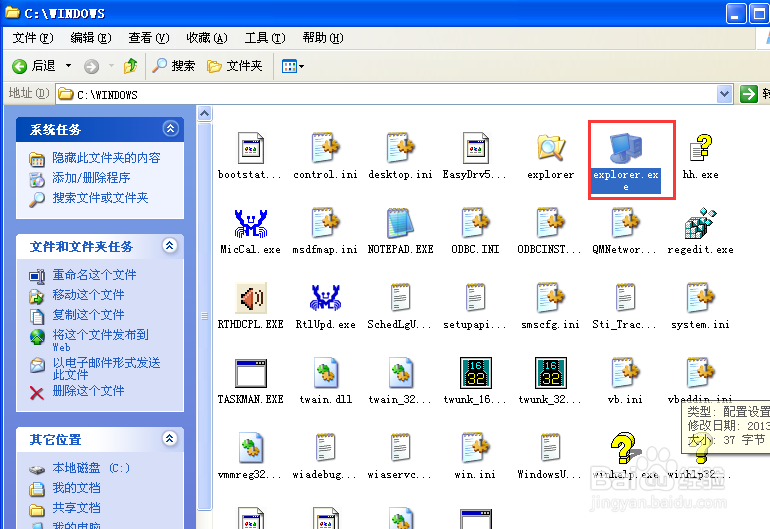Select the ODBC.INI file
The image size is (770, 529).
475,223
